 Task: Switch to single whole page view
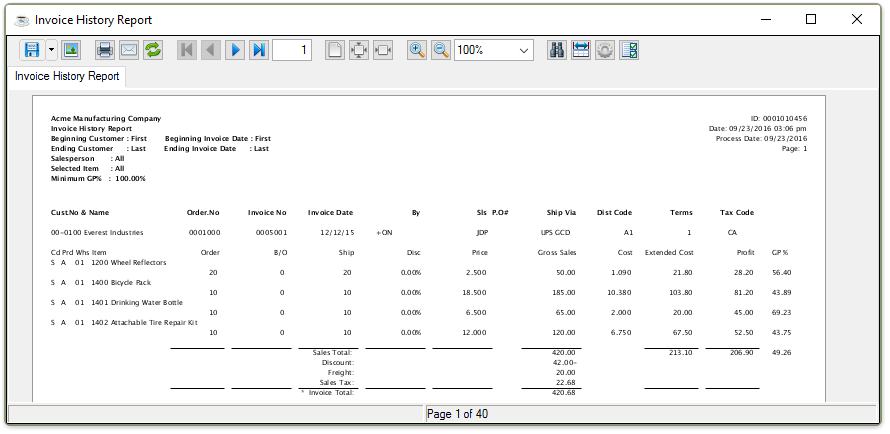pyautogui.click(x=335, y=50)
